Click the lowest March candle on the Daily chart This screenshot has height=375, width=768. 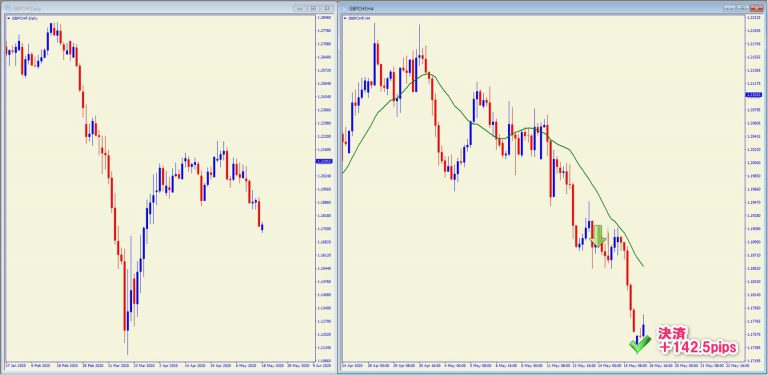tap(127, 321)
